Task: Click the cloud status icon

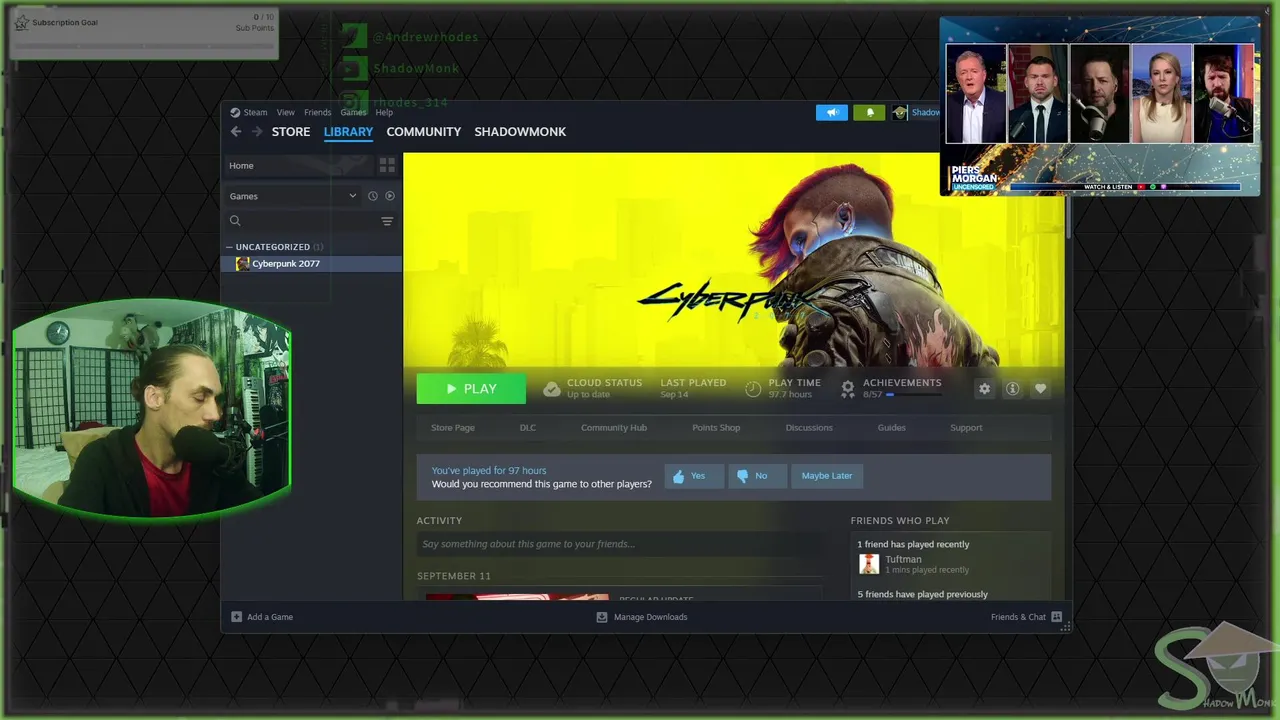Action: pyautogui.click(x=552, y=389)
